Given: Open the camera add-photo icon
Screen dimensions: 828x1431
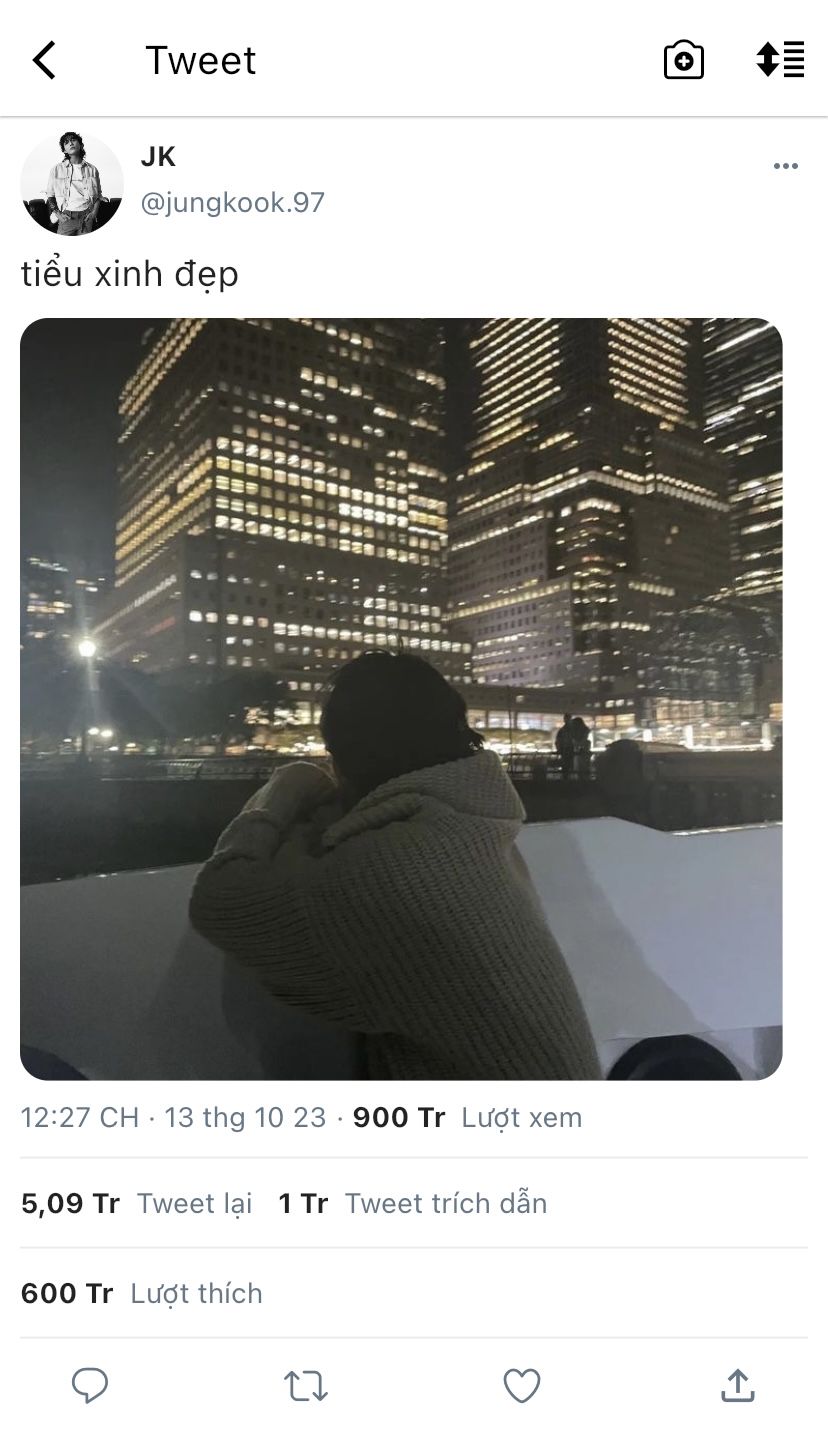Looking at the screenshot, I should [x=684, y=60].
